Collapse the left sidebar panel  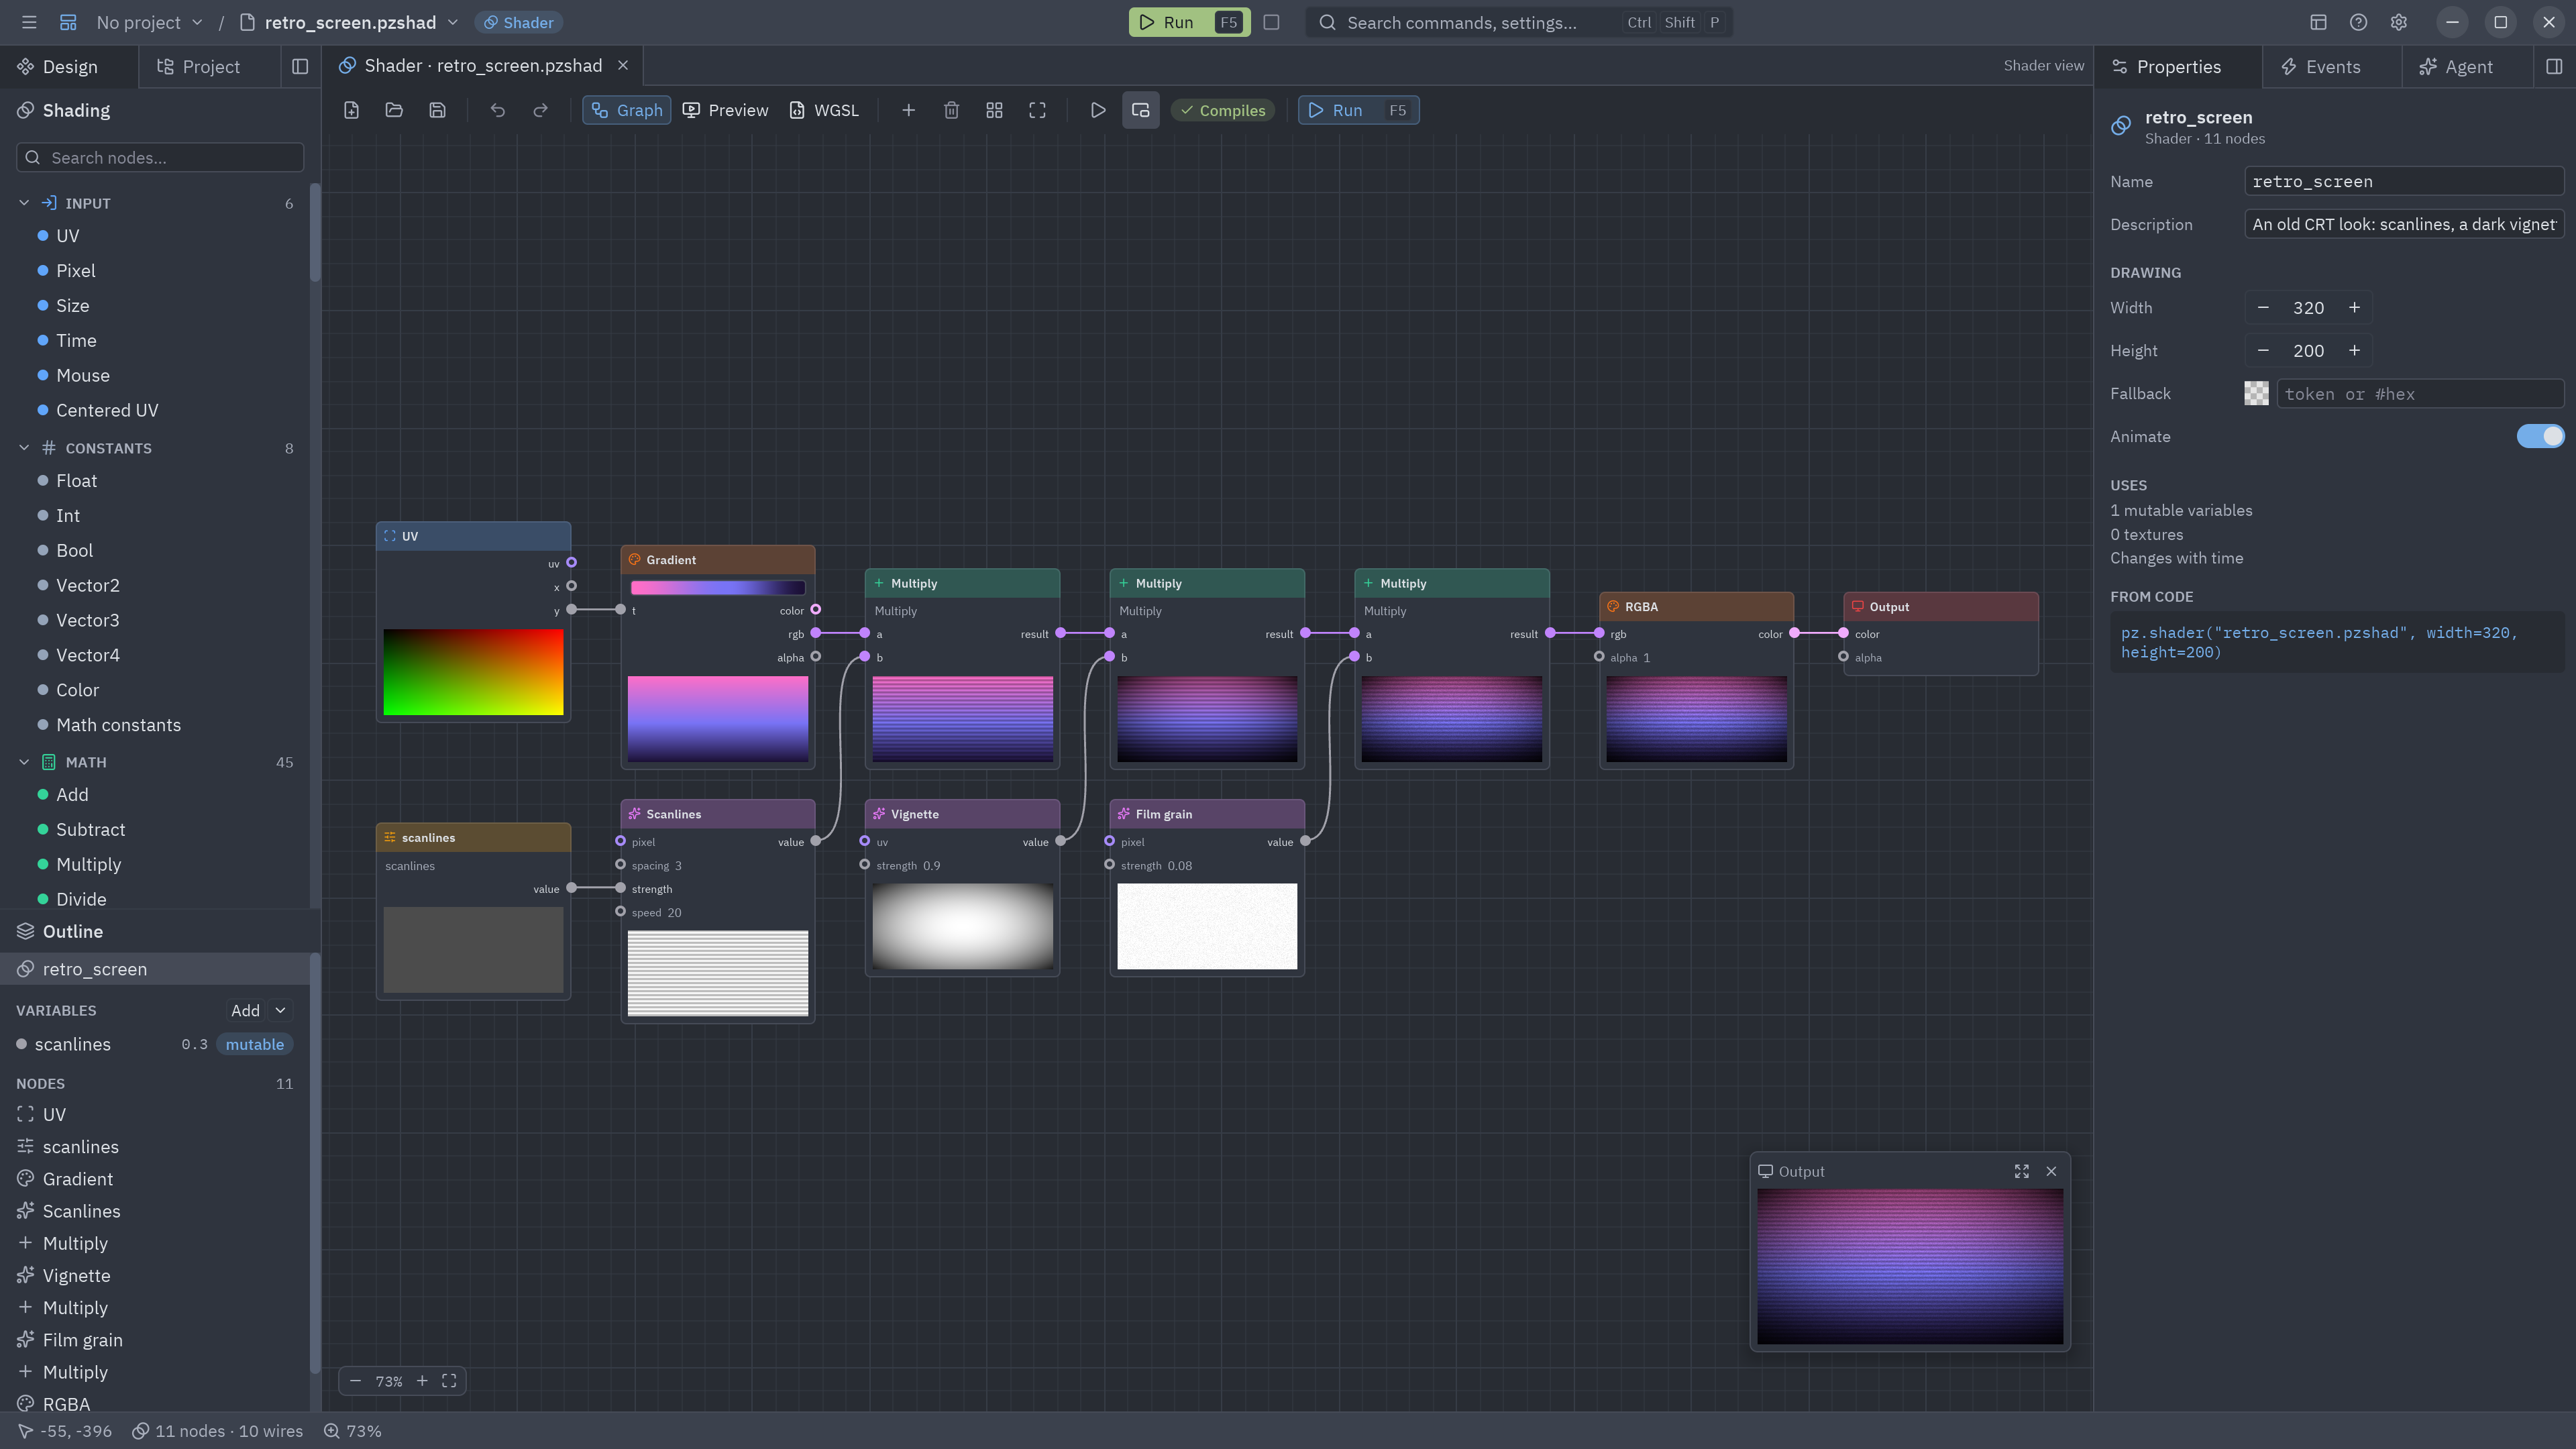pos(300,66)
